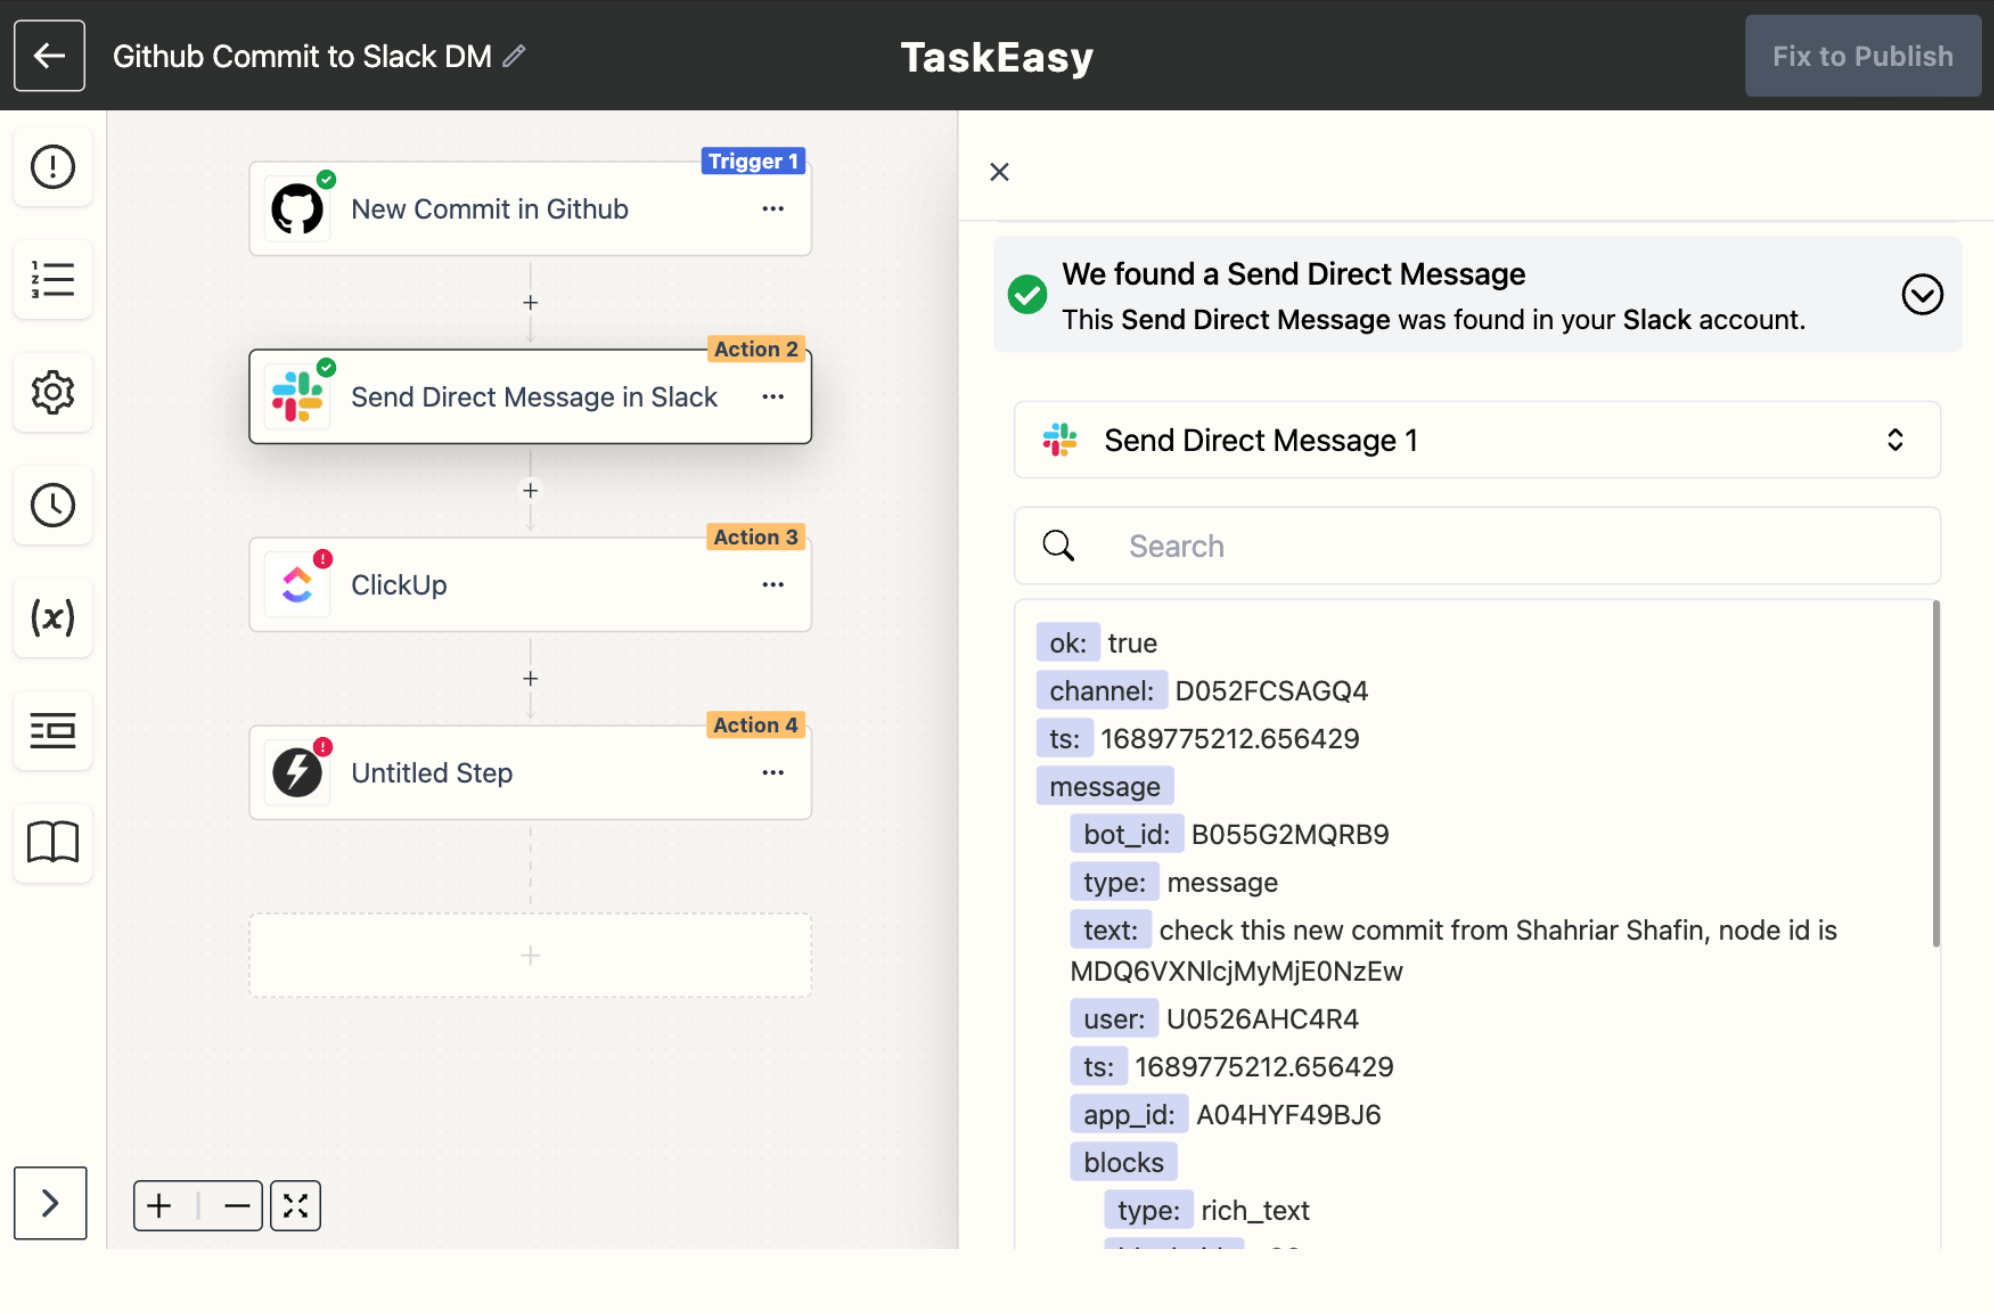This screenshot has height=1314, width=1994.
Task: Go back using the arrow button
Action: pos(49,56)
